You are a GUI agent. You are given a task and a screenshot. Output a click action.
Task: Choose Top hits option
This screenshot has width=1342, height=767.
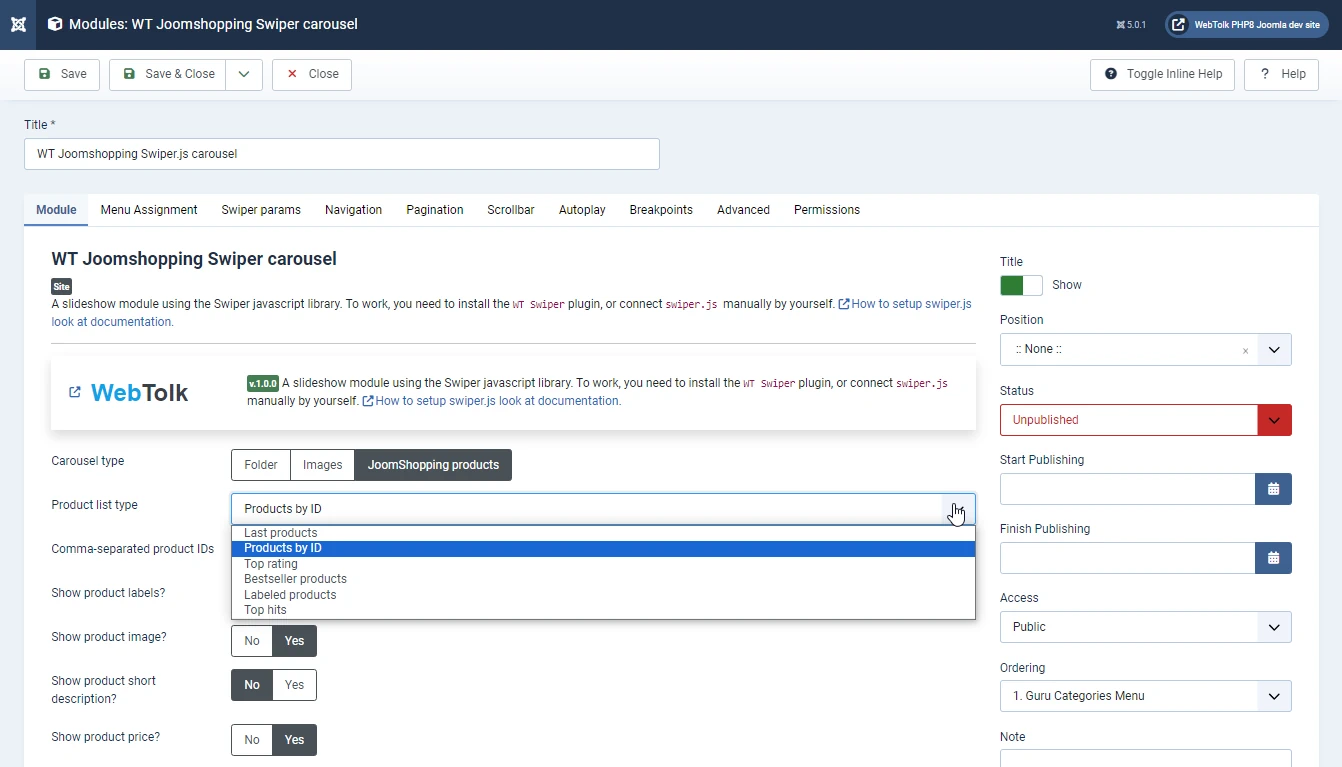click(x=603, y=610)
